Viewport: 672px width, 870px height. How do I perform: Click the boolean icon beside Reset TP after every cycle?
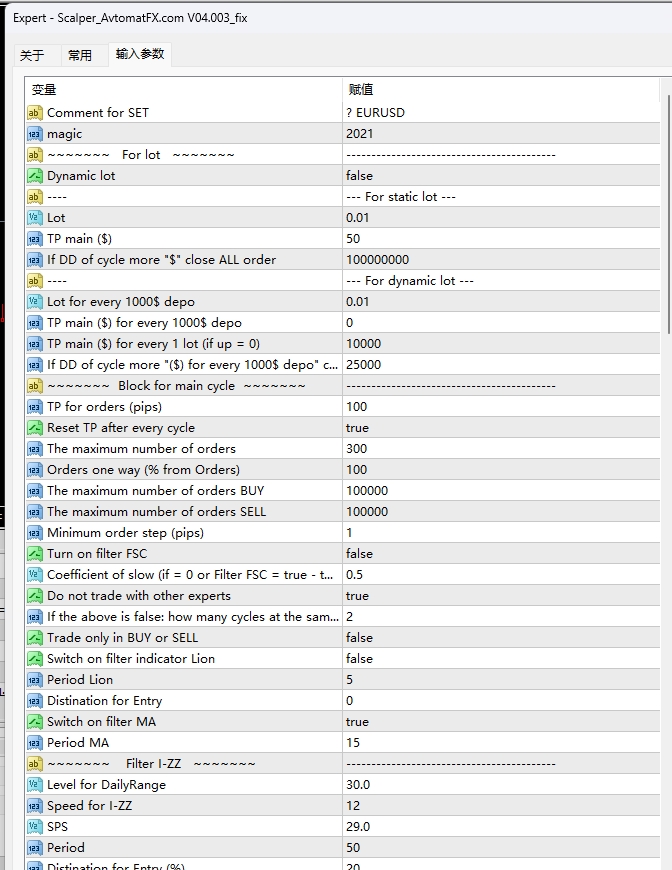pos(34,428)
